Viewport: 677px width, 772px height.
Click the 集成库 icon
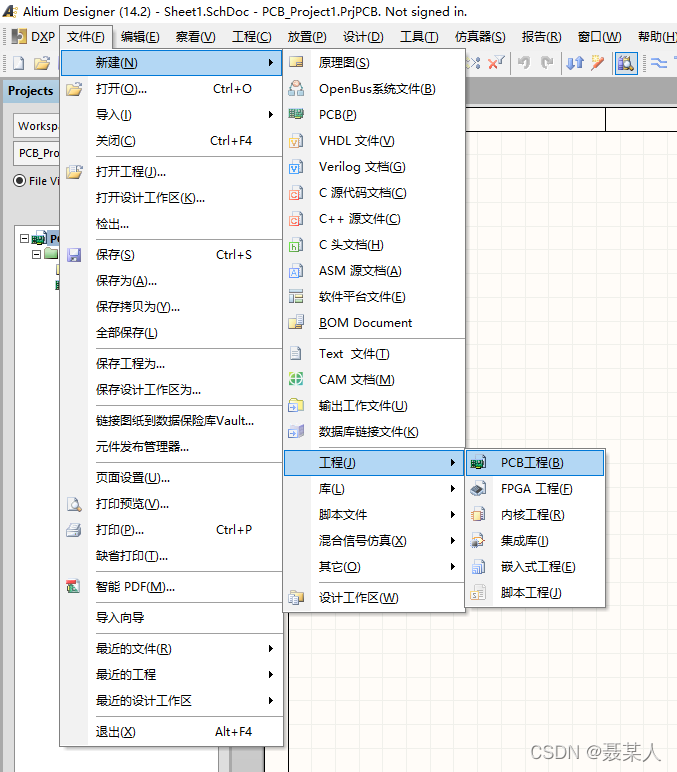tap(478, 541)
